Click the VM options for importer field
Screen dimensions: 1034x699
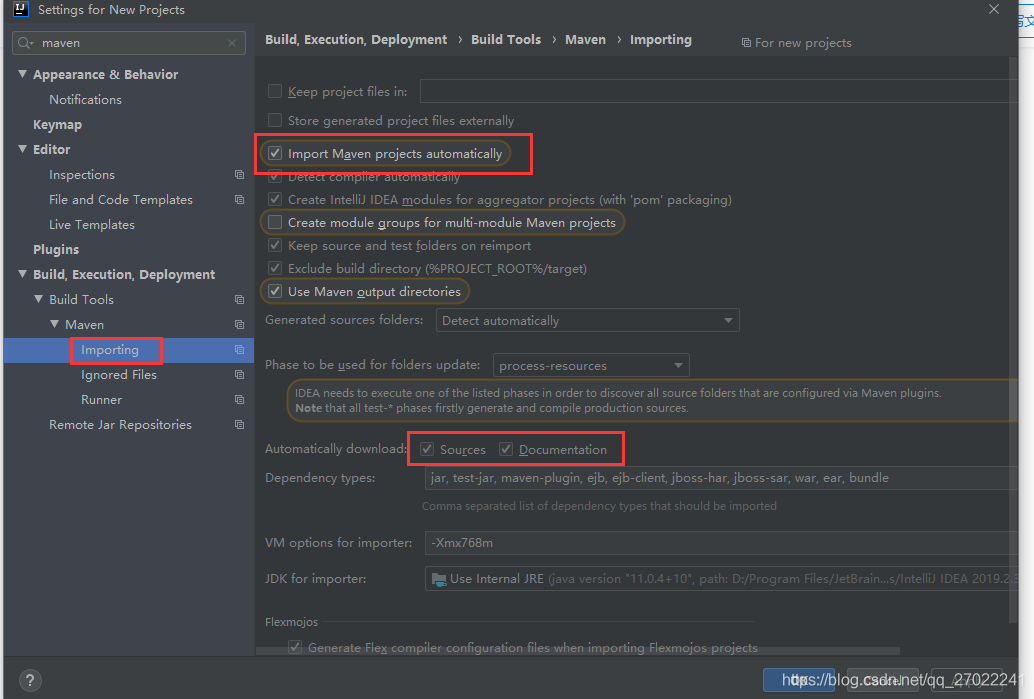(x=721, y=543)
